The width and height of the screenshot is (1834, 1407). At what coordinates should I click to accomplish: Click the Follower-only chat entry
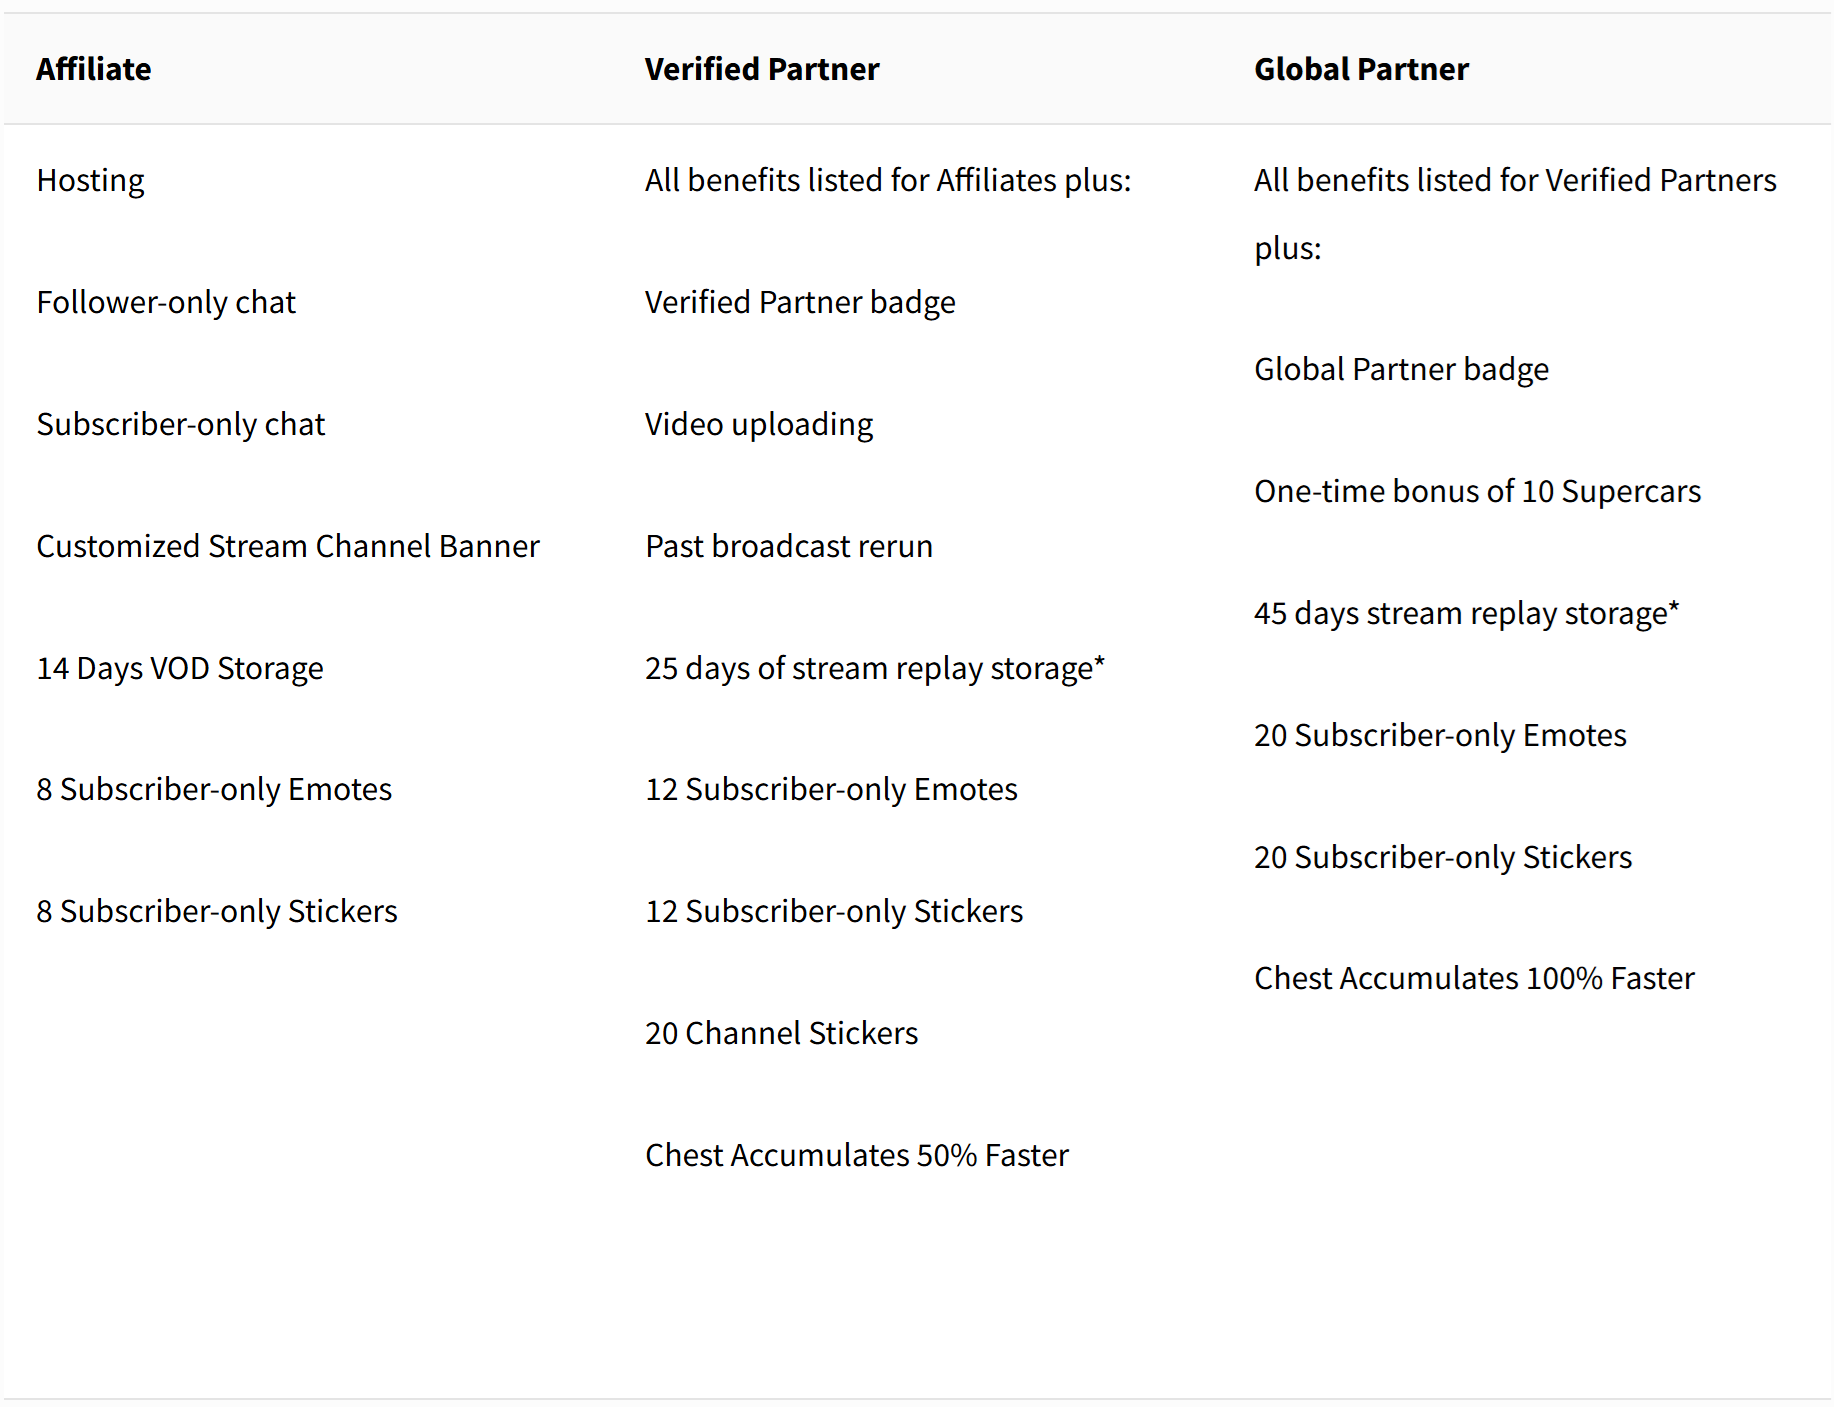(166, 302)
